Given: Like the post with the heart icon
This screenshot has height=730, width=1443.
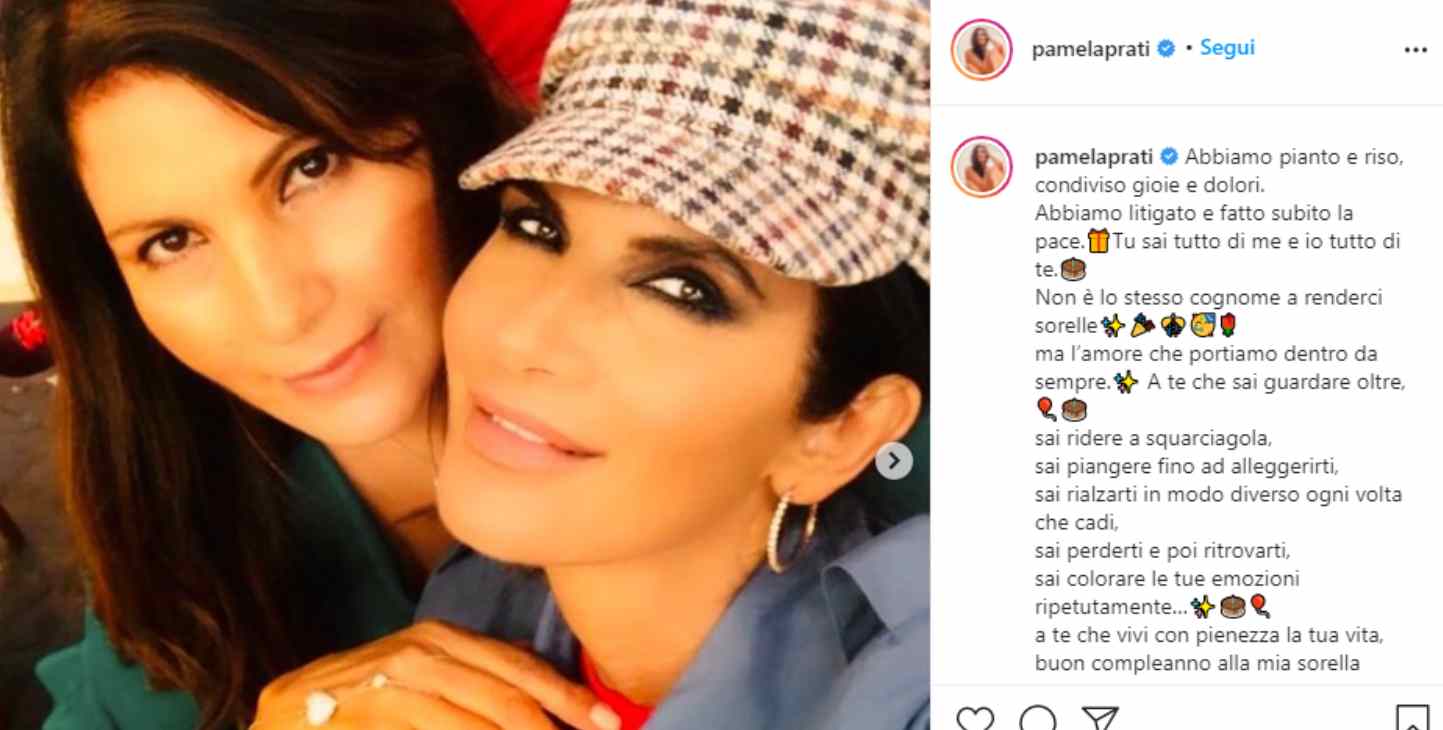Looking at the screenshot, I should [975, 719].
